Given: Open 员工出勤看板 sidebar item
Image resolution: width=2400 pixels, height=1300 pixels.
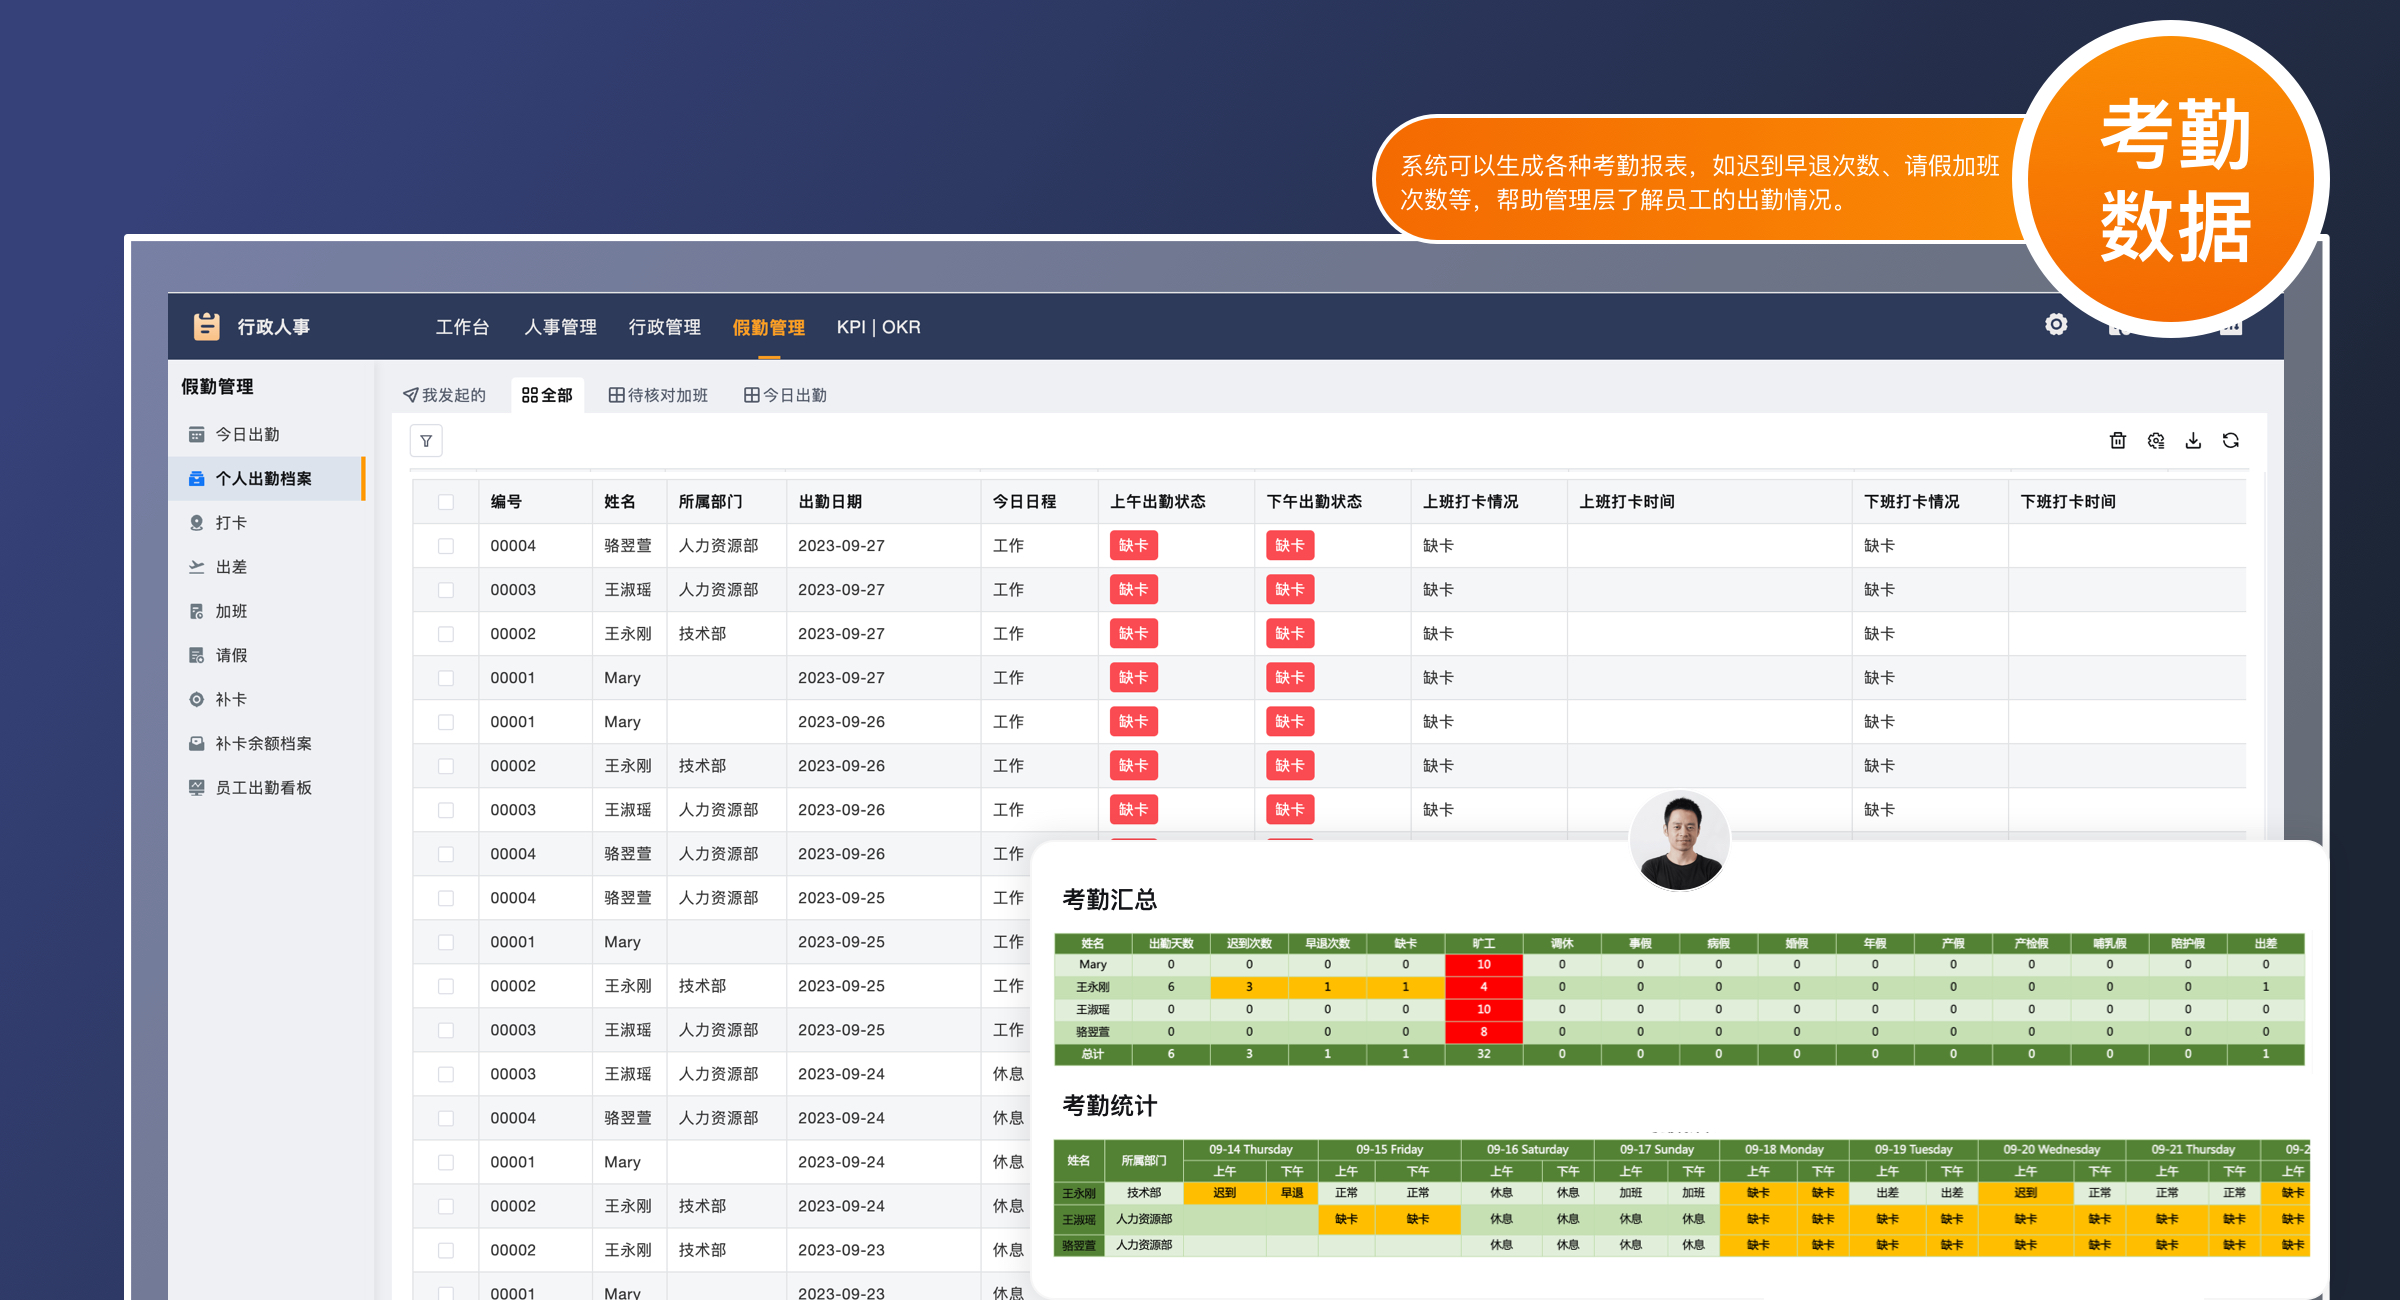Looking at the screenshot, I should click(x=263, y=788).
